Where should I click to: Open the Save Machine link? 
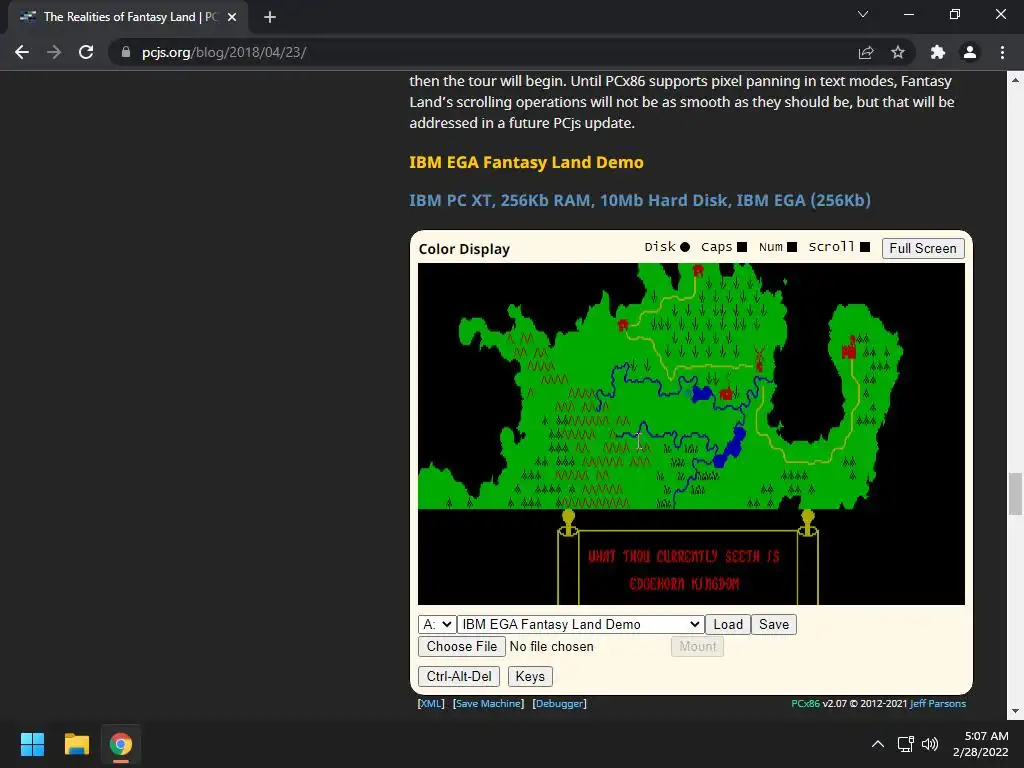click(x=488, y=703)
